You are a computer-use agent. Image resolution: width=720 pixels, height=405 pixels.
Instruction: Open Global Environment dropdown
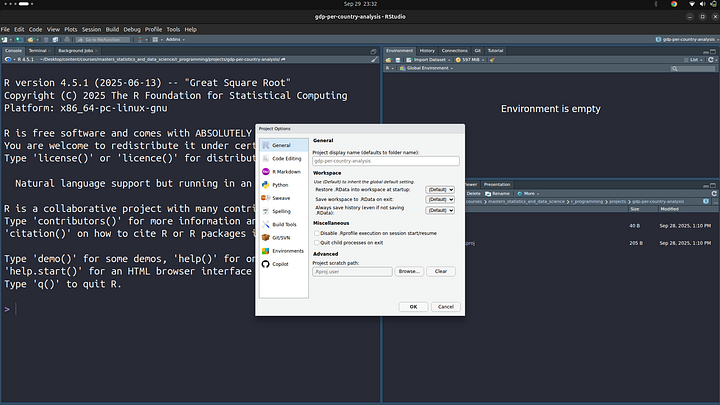[426, 68]
